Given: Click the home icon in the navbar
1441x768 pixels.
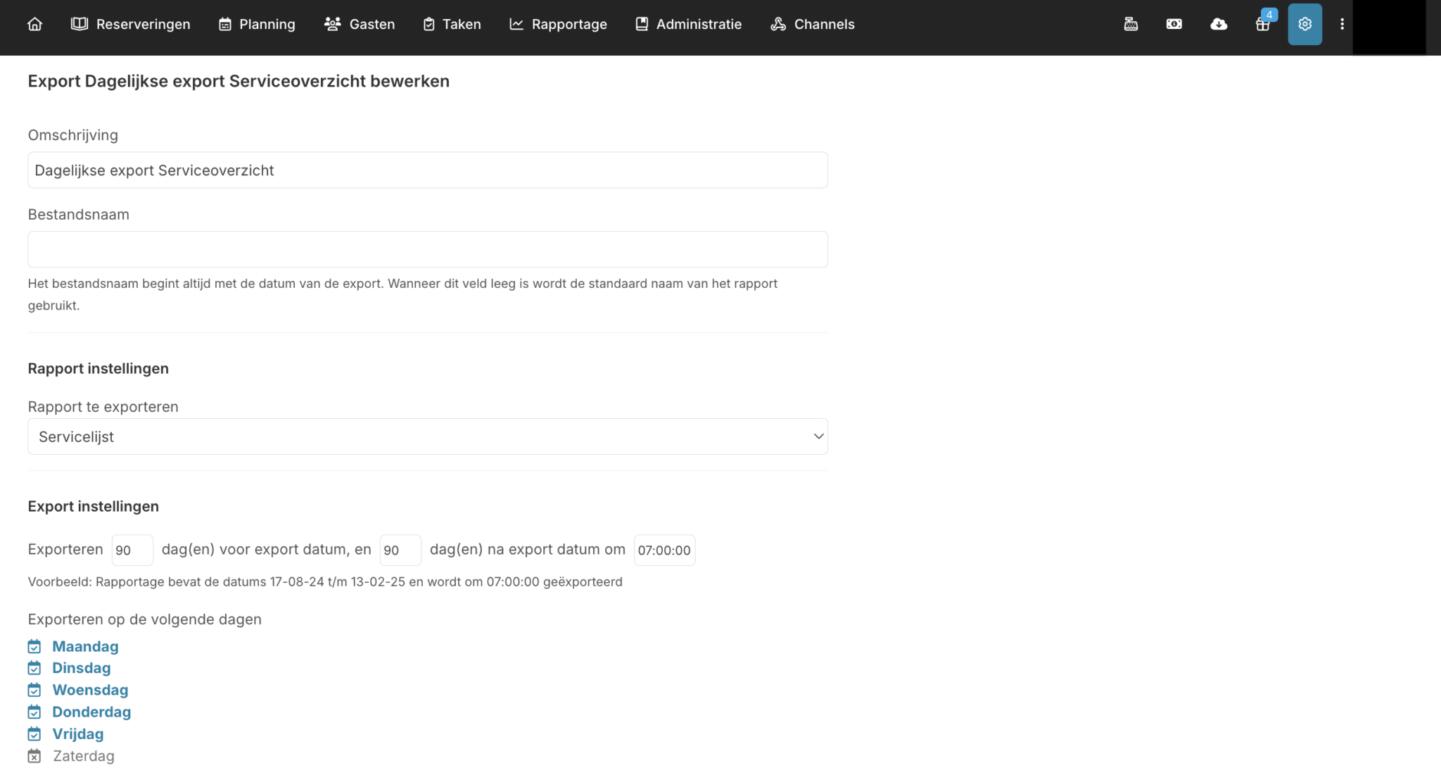Looking at the screenshot, I should (x=35, y=24).
